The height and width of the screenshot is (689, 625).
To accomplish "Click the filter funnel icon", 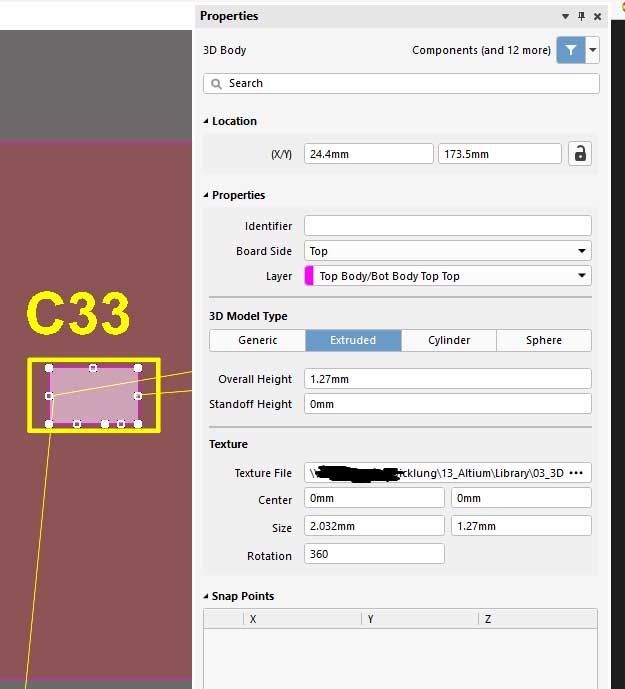I will (570, 50).
